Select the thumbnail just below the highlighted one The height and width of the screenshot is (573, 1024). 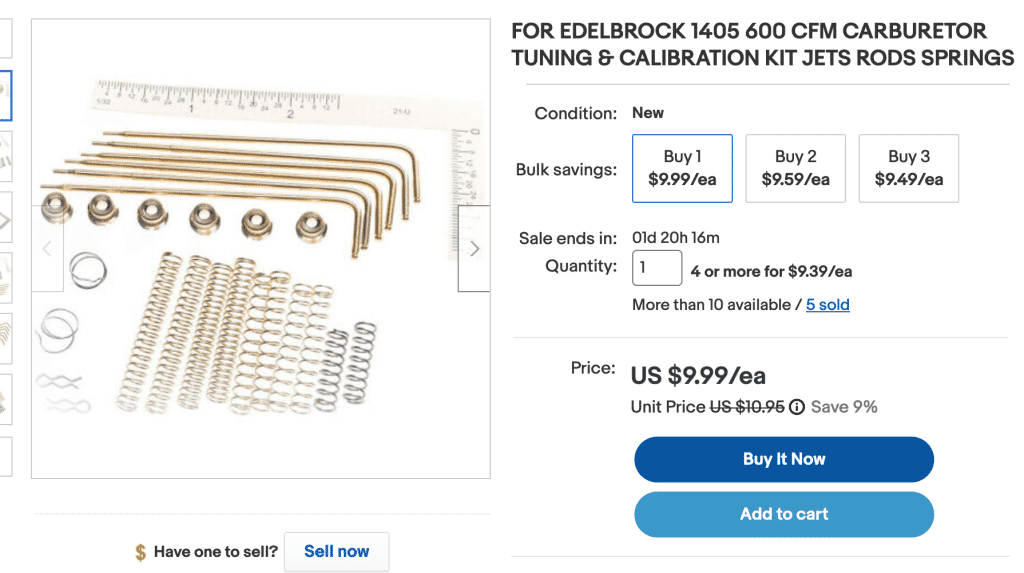5,155
